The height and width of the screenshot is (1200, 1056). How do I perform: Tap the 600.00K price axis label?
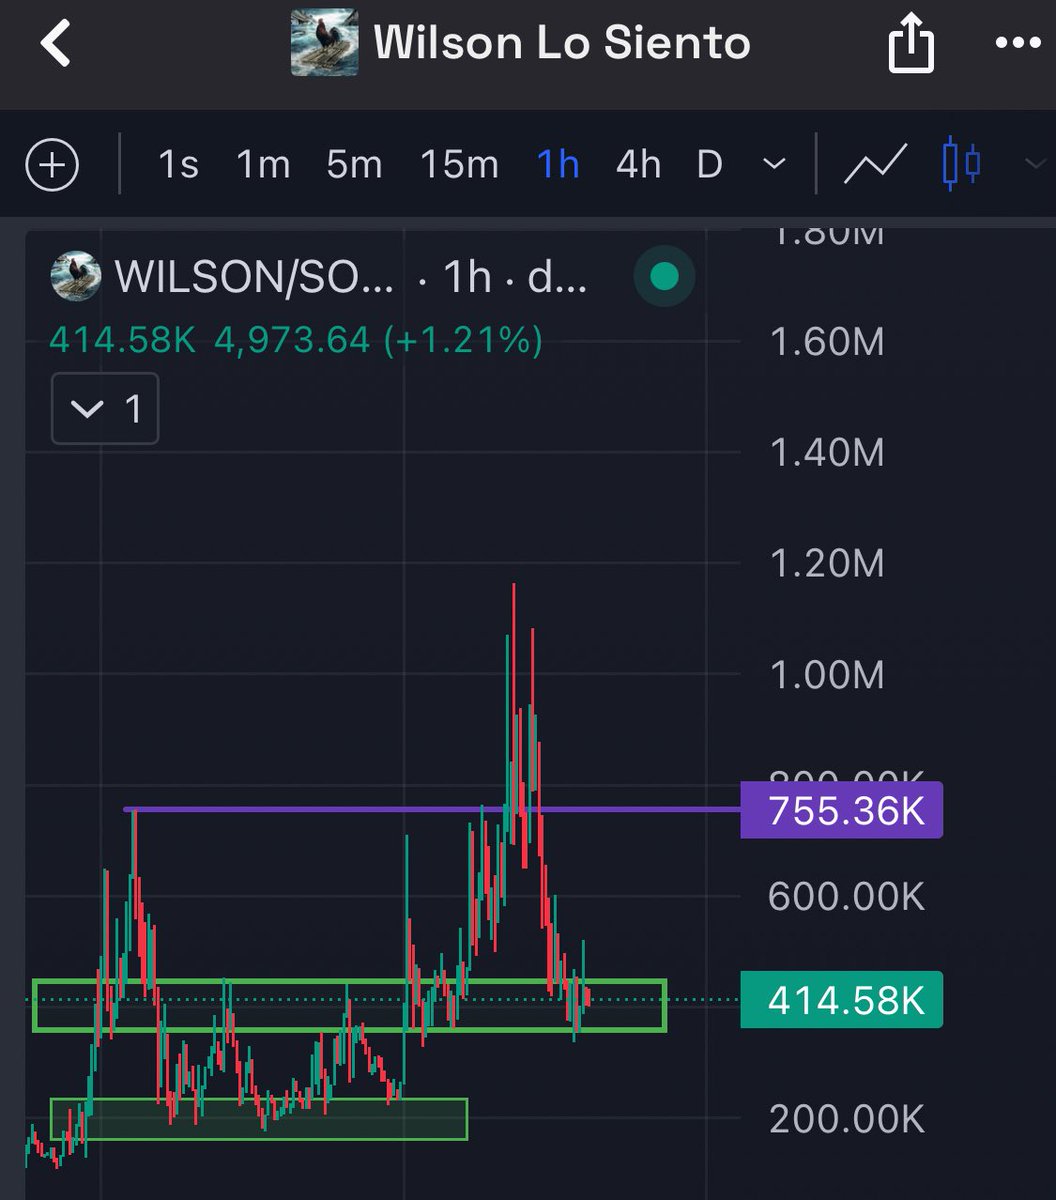(x=846, y=897)
